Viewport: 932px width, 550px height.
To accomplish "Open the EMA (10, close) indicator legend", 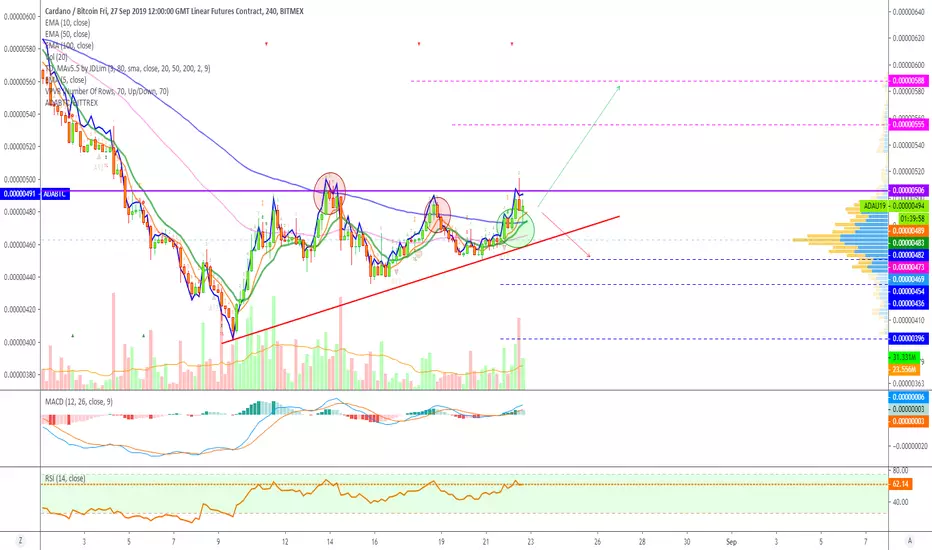I will pyautogui.click(x=67, y=23).
